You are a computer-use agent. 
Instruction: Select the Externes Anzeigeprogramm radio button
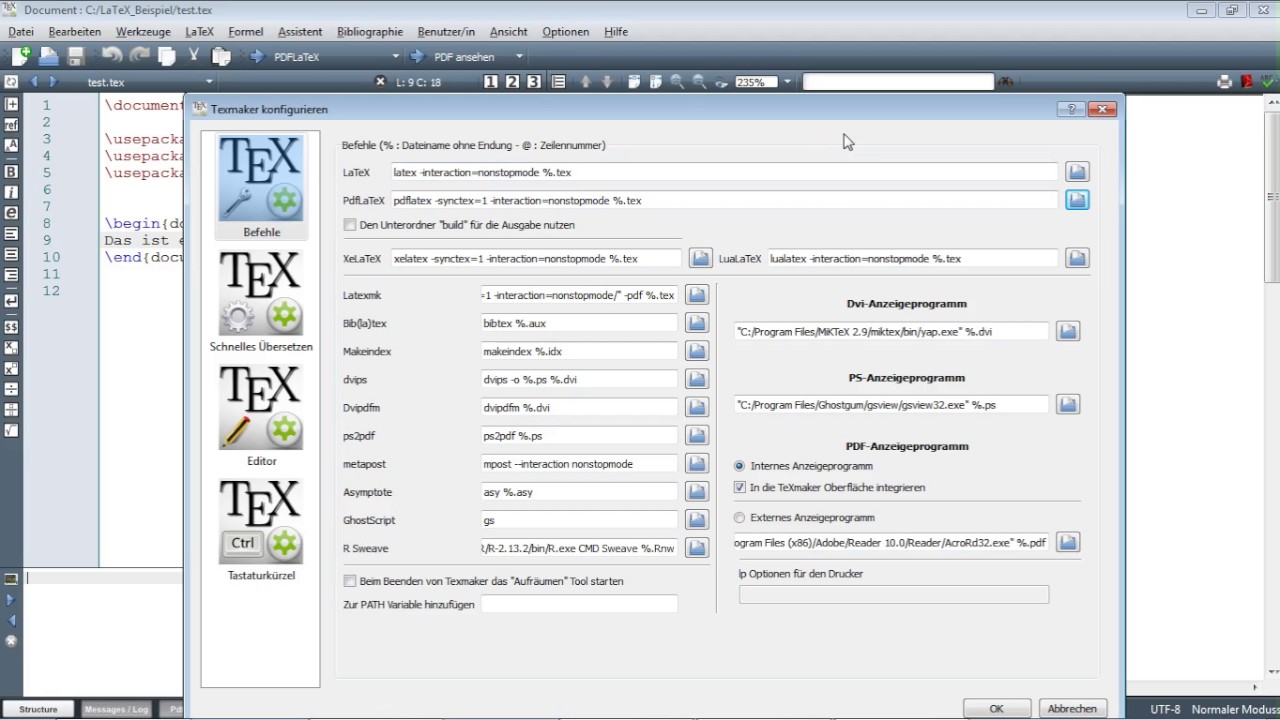[x=740, y=518]
